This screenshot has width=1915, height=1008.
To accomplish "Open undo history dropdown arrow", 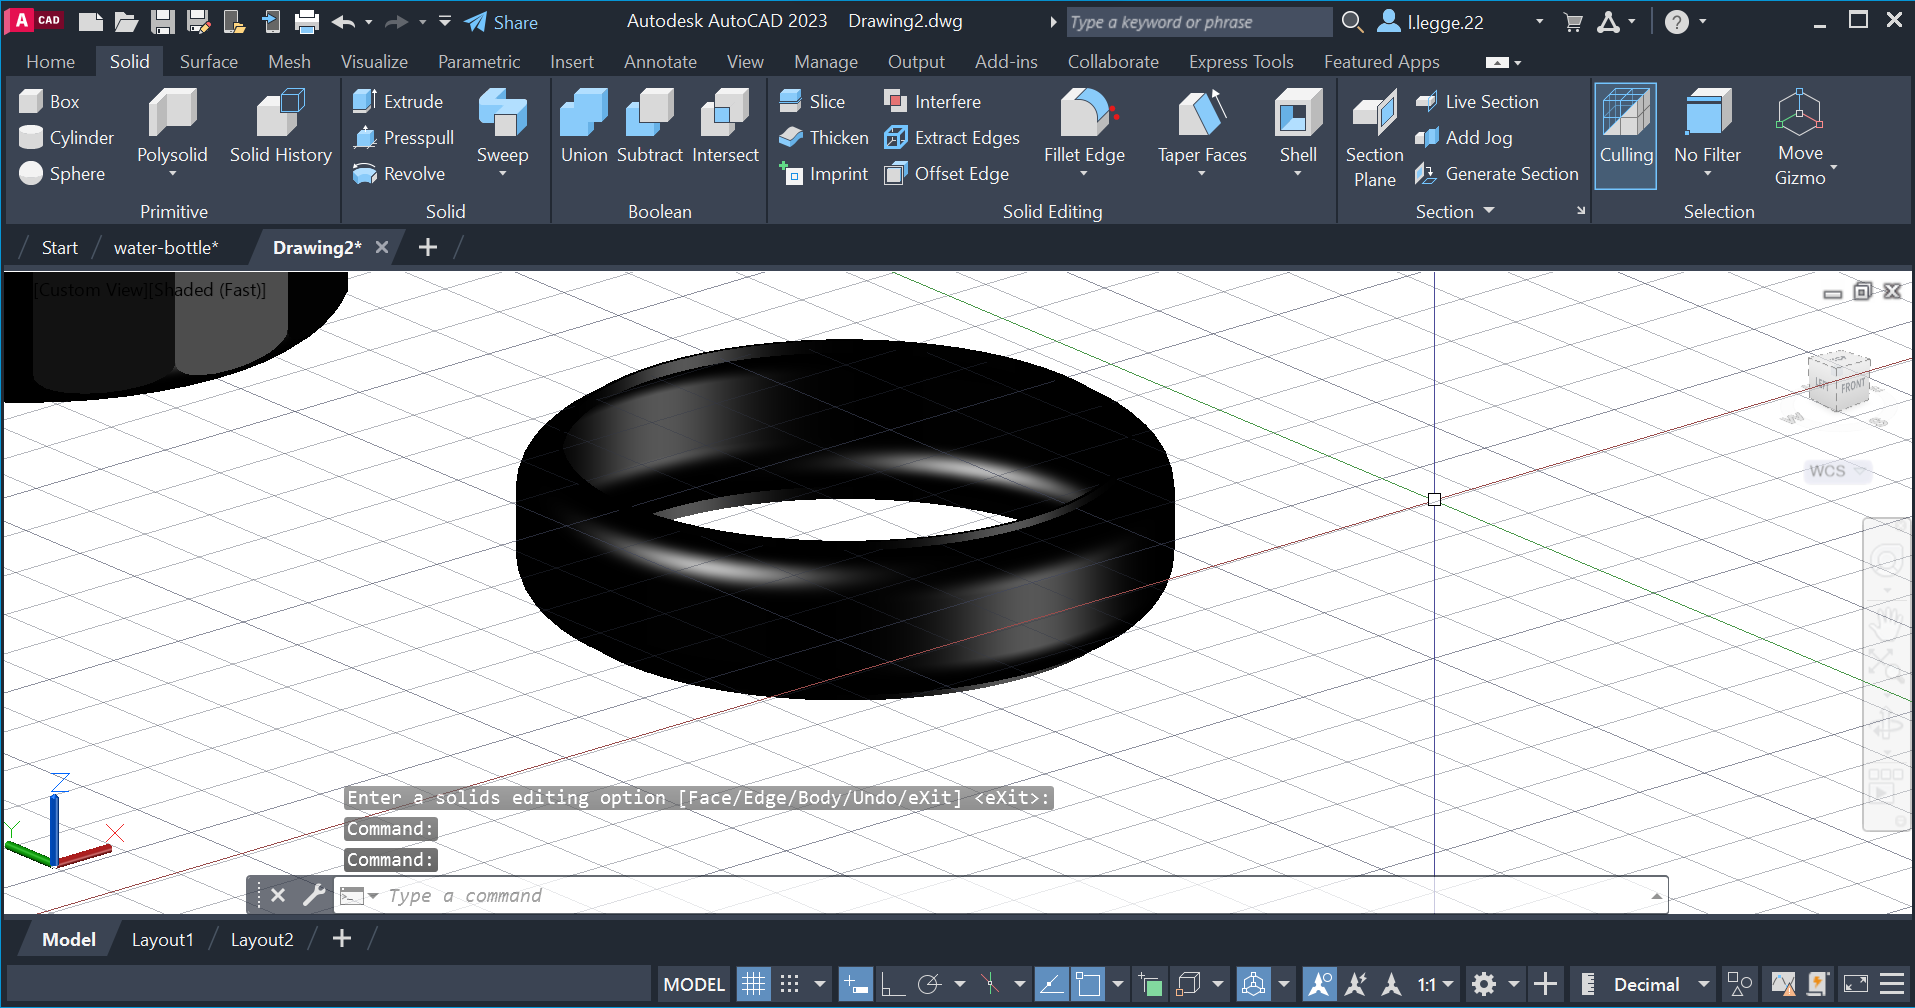I will 369,22.
